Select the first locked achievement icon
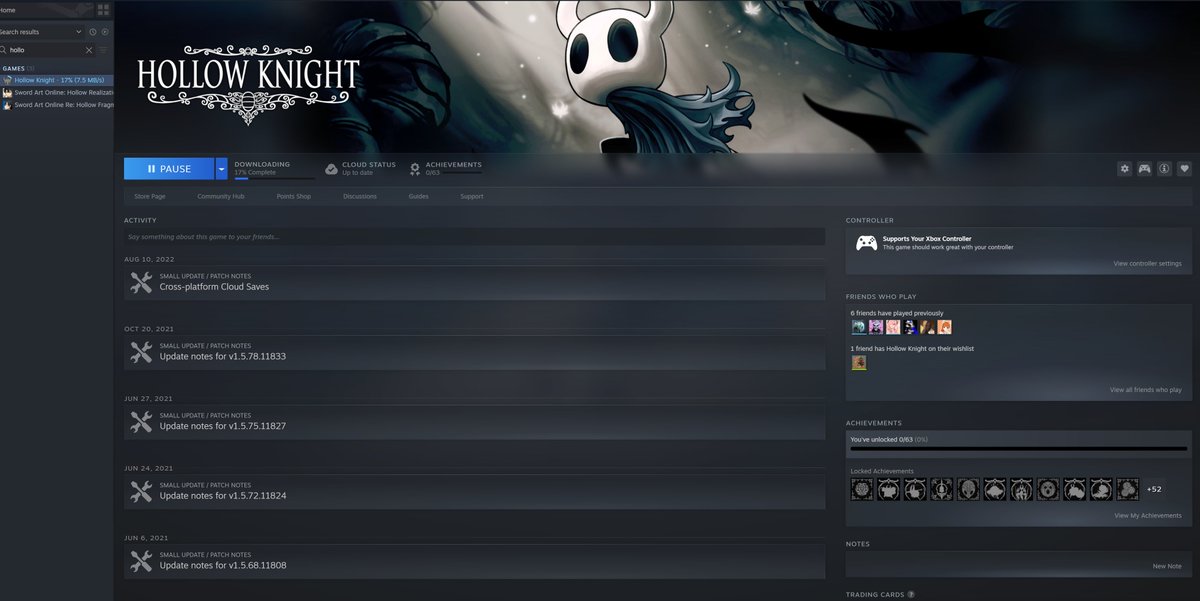Viewport: 1200px width, 601px height. (x=862, y=489)
